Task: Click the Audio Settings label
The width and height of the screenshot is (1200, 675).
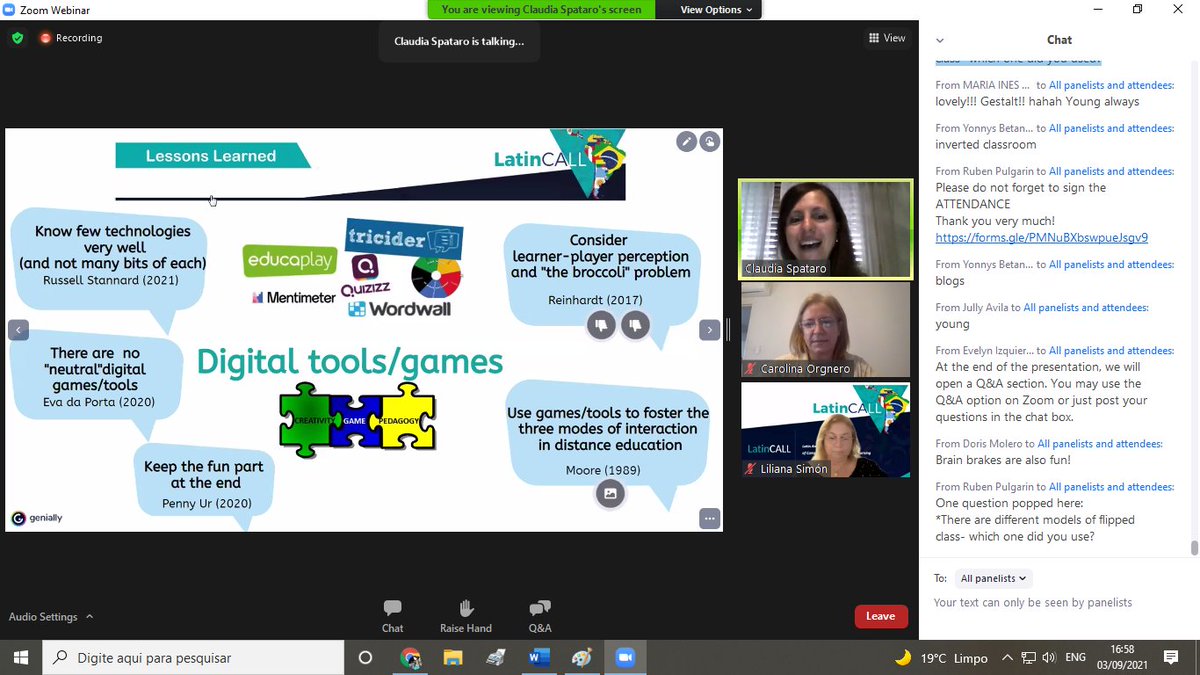Action: coord(43,617)
